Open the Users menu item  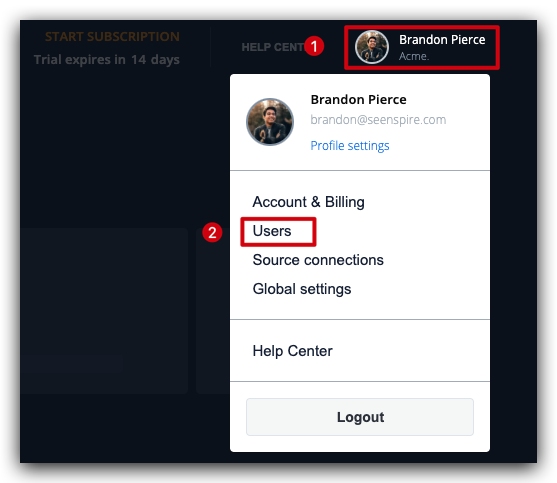click(272, 231)
